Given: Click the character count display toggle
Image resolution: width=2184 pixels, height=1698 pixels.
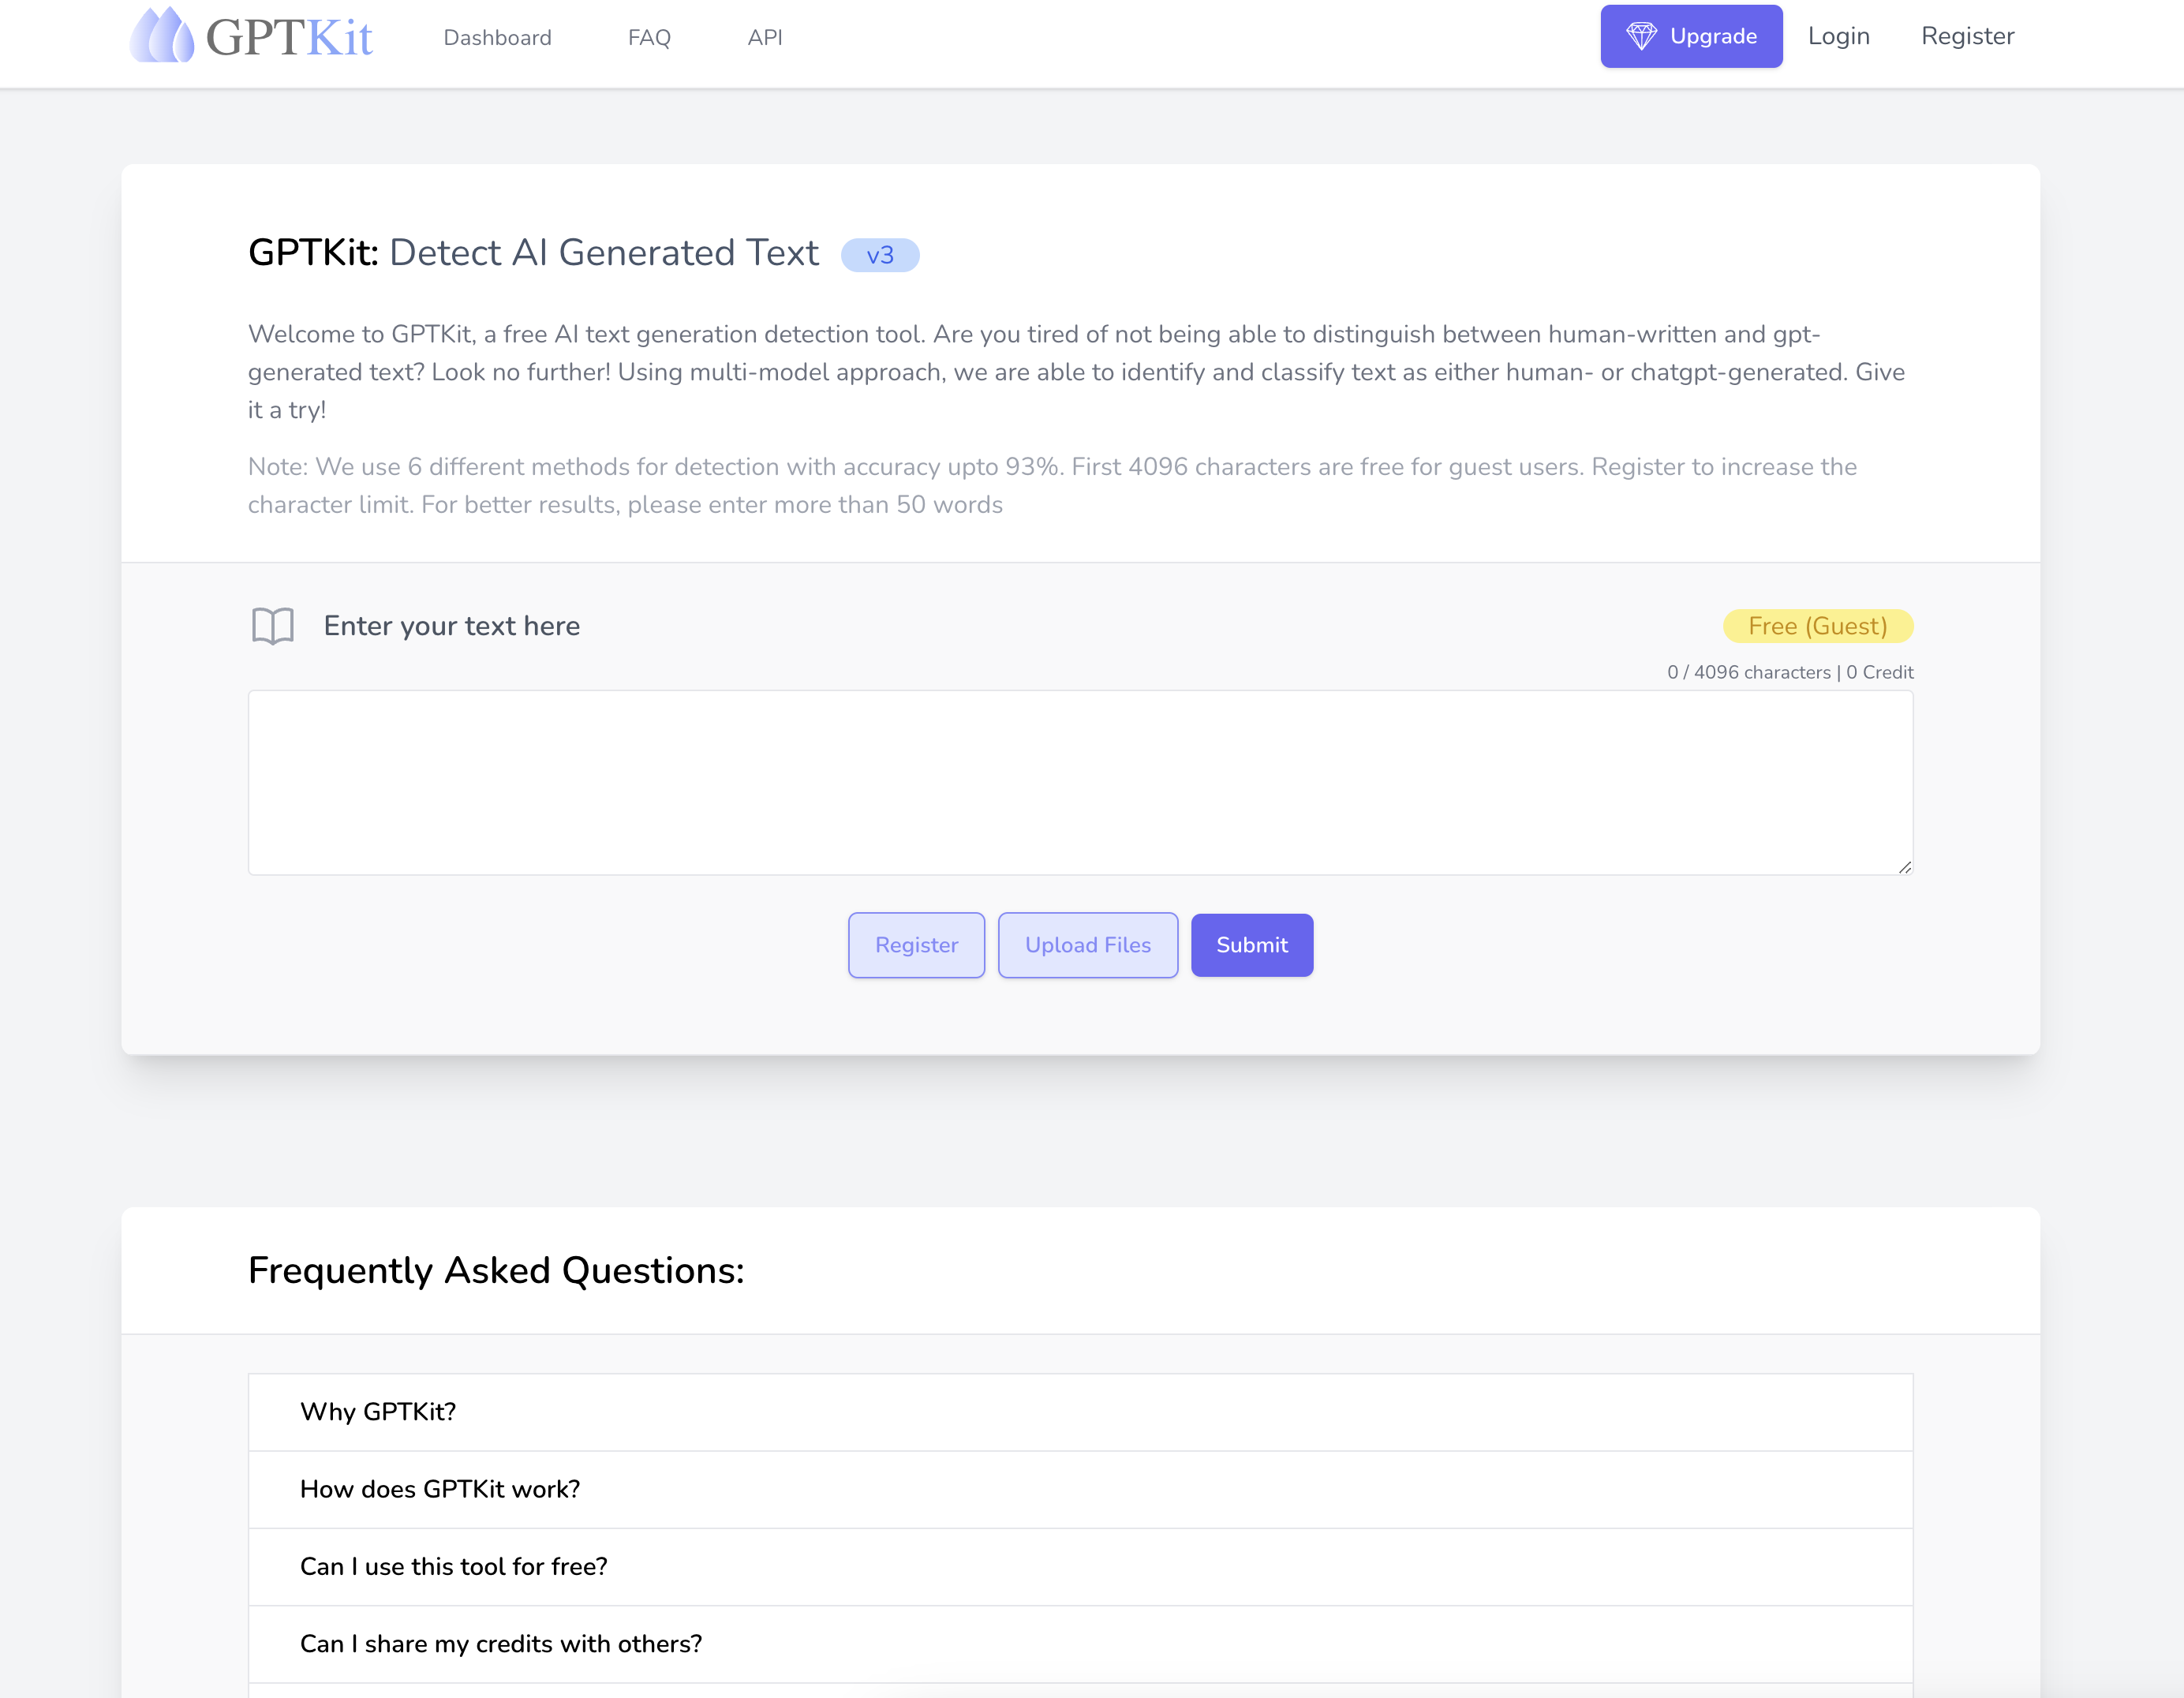Looking at the screenshot, I should 1790,671.
